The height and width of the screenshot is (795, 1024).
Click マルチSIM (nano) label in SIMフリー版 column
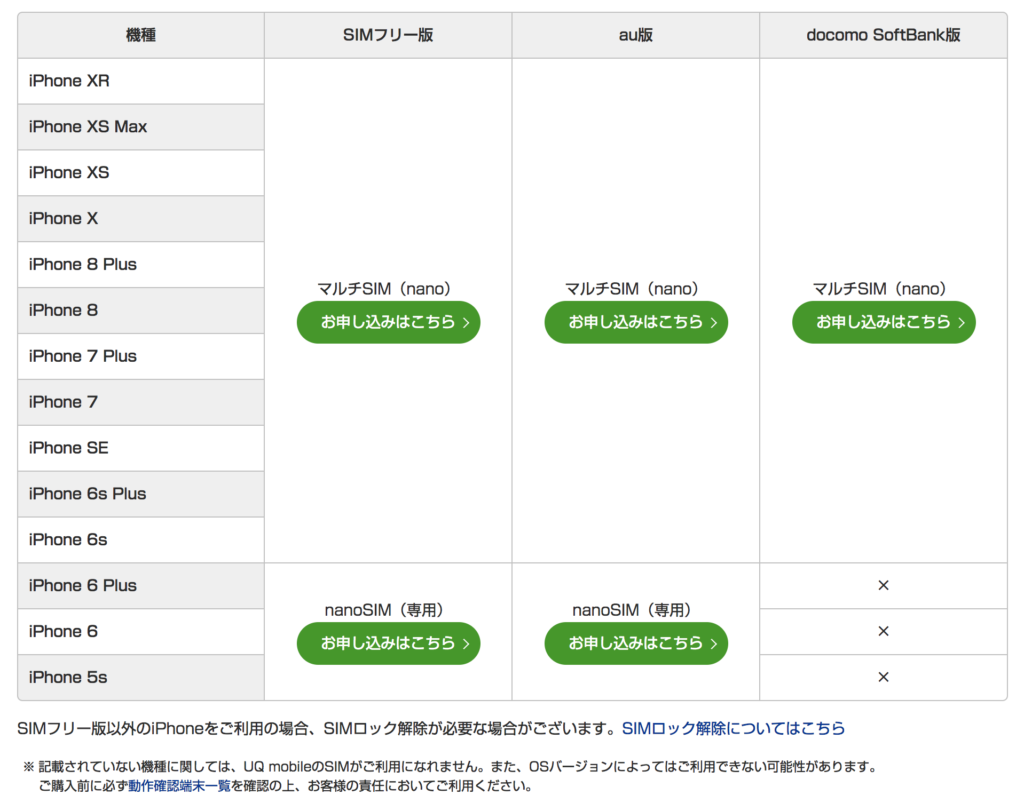(x=384, y=289)
